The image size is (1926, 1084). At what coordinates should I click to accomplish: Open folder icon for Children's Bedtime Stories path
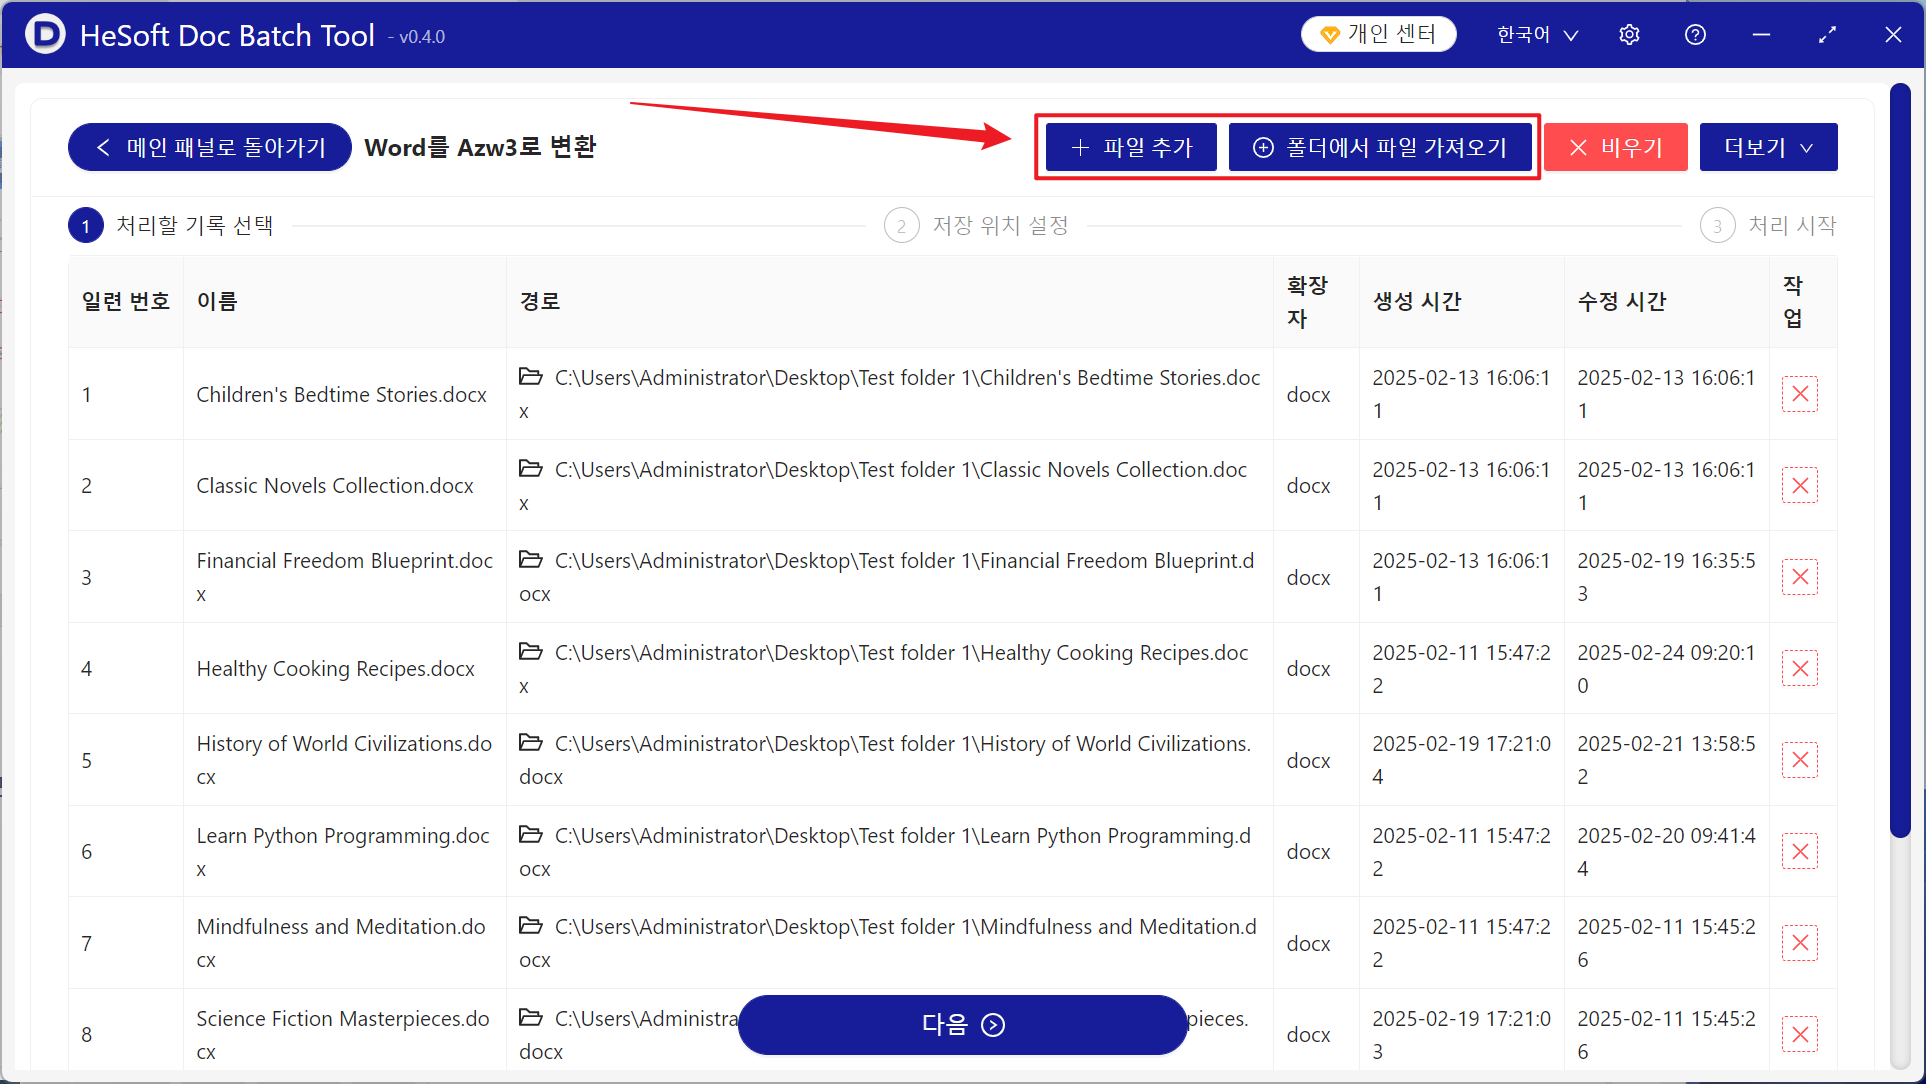[531, 377]
